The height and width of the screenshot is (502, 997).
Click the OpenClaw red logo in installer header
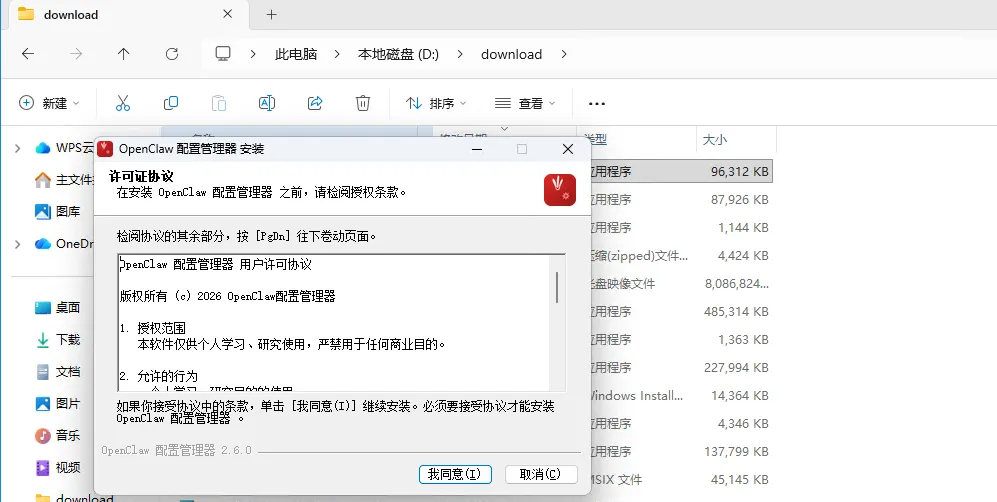point(560,190)
